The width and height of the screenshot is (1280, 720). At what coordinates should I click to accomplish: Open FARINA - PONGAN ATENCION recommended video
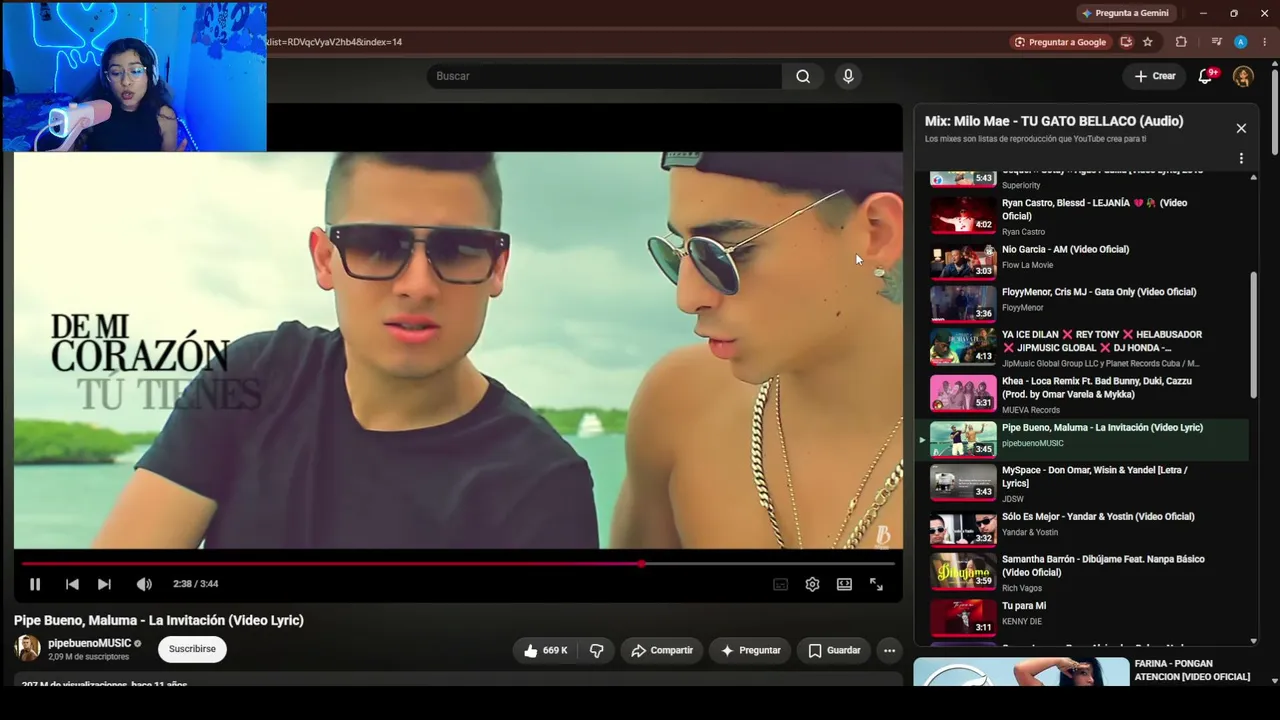(1192, 670)
